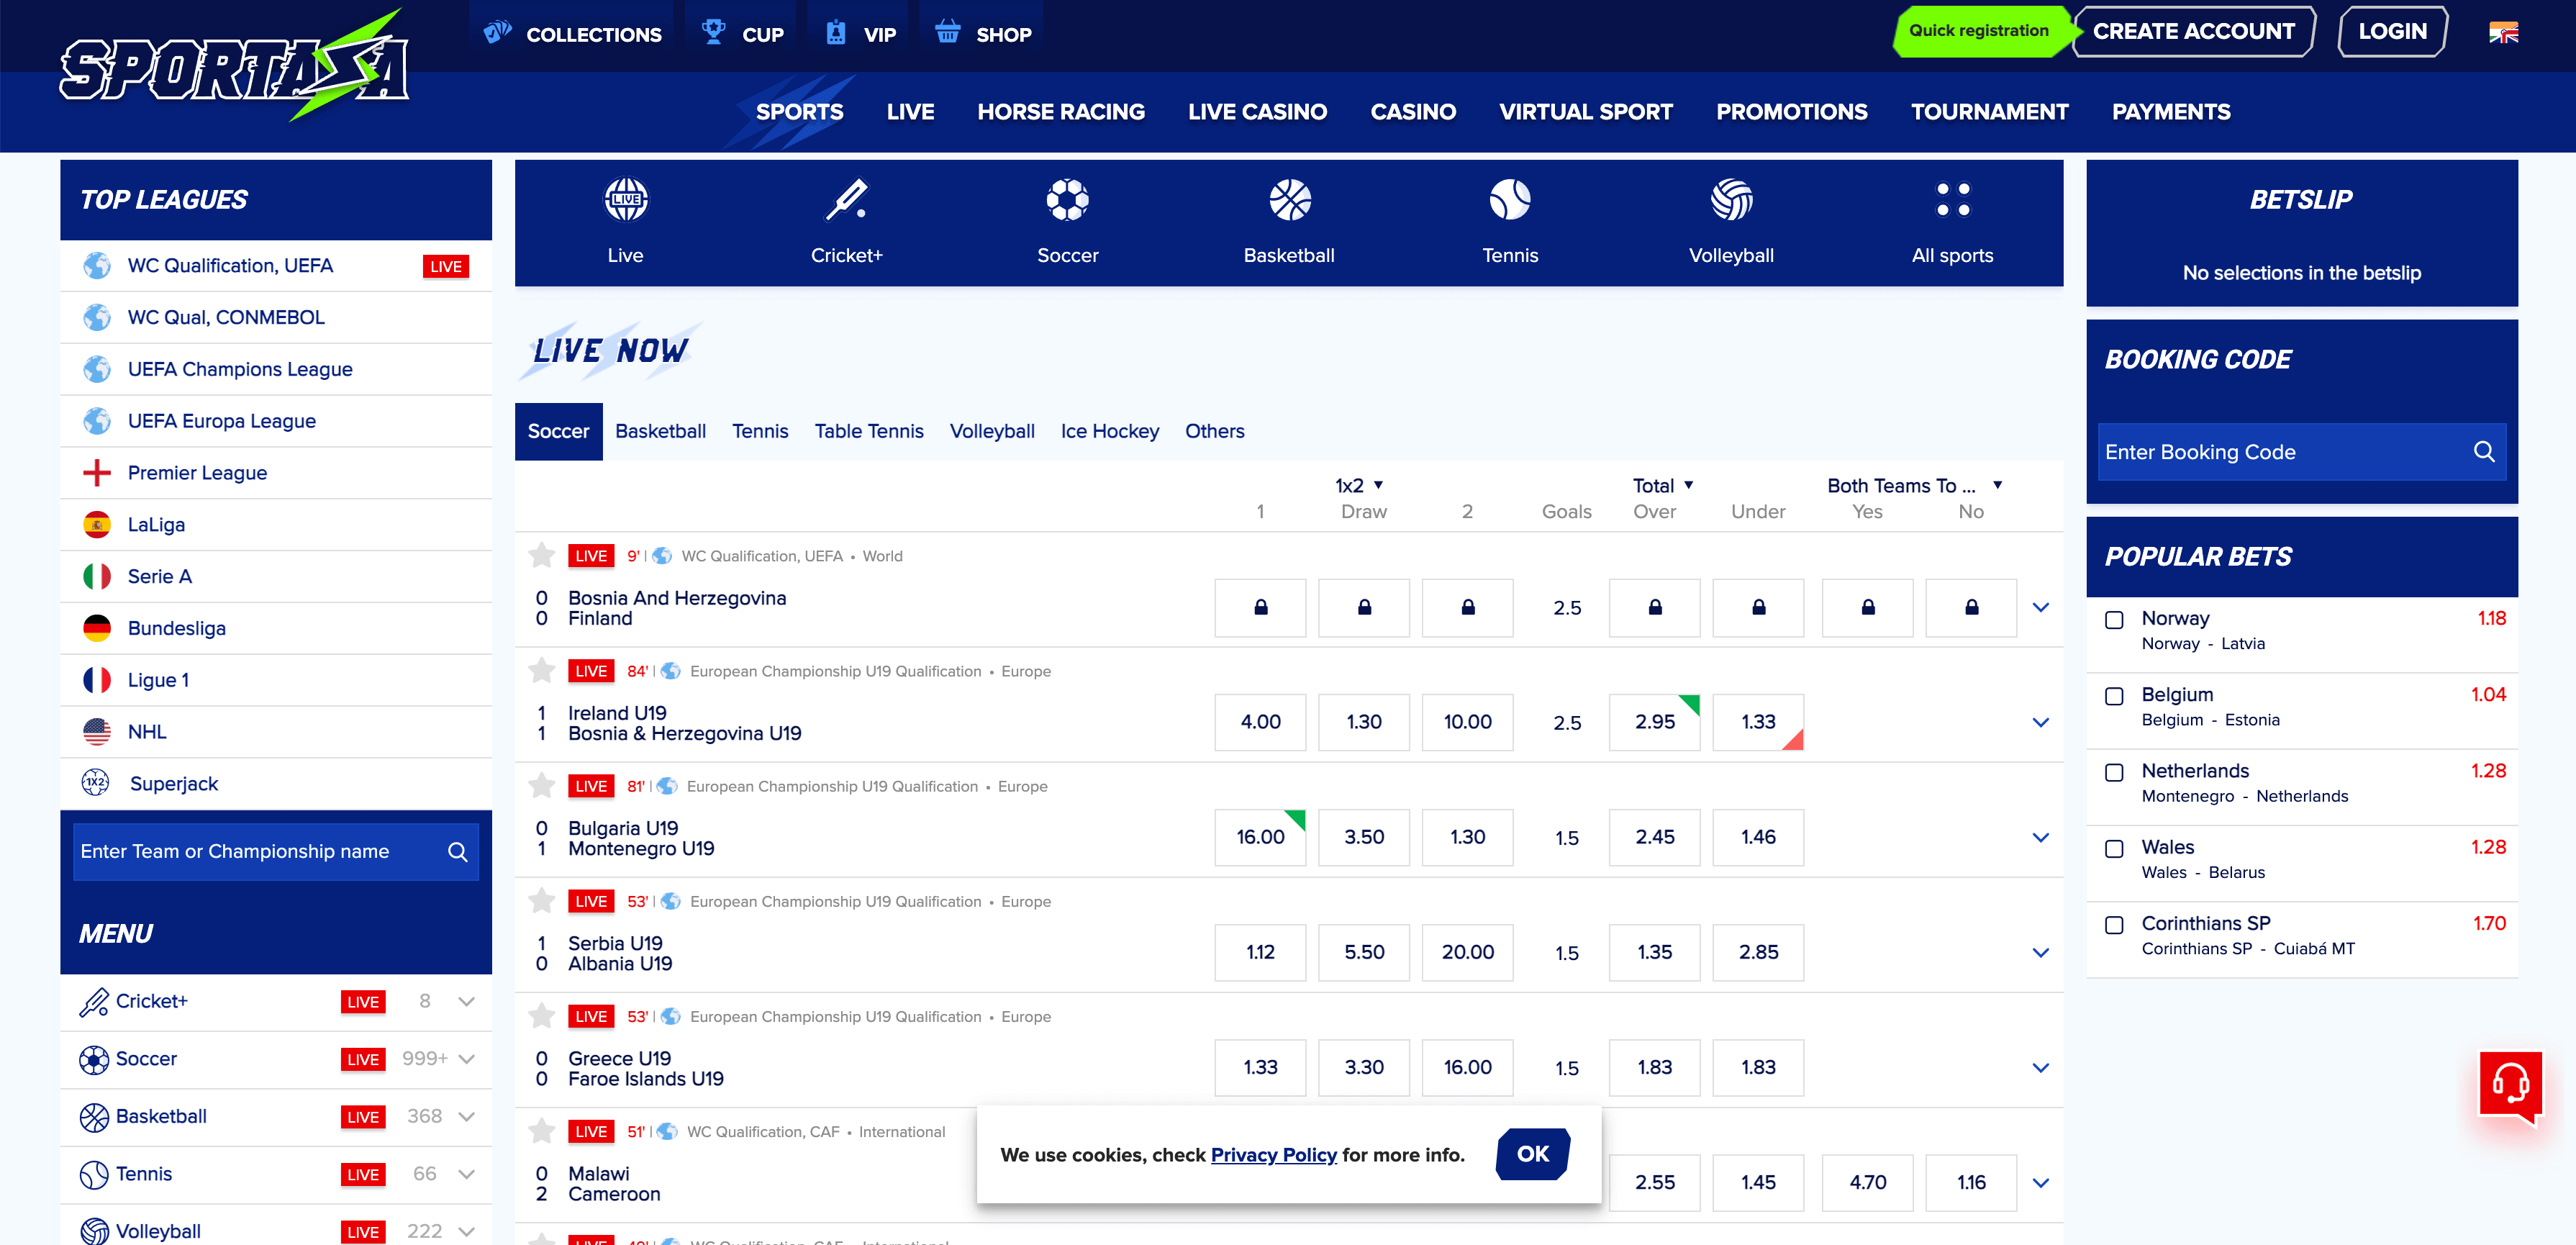
Task: Expand Ireland U19 match markets chevron
Action: pos(2041,722)
